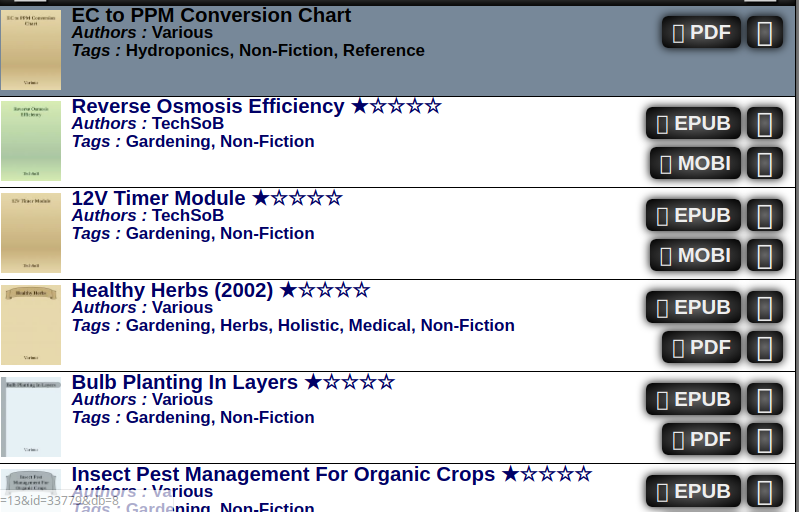Download PDF of EC to PPM Conversion Chart

701,32
